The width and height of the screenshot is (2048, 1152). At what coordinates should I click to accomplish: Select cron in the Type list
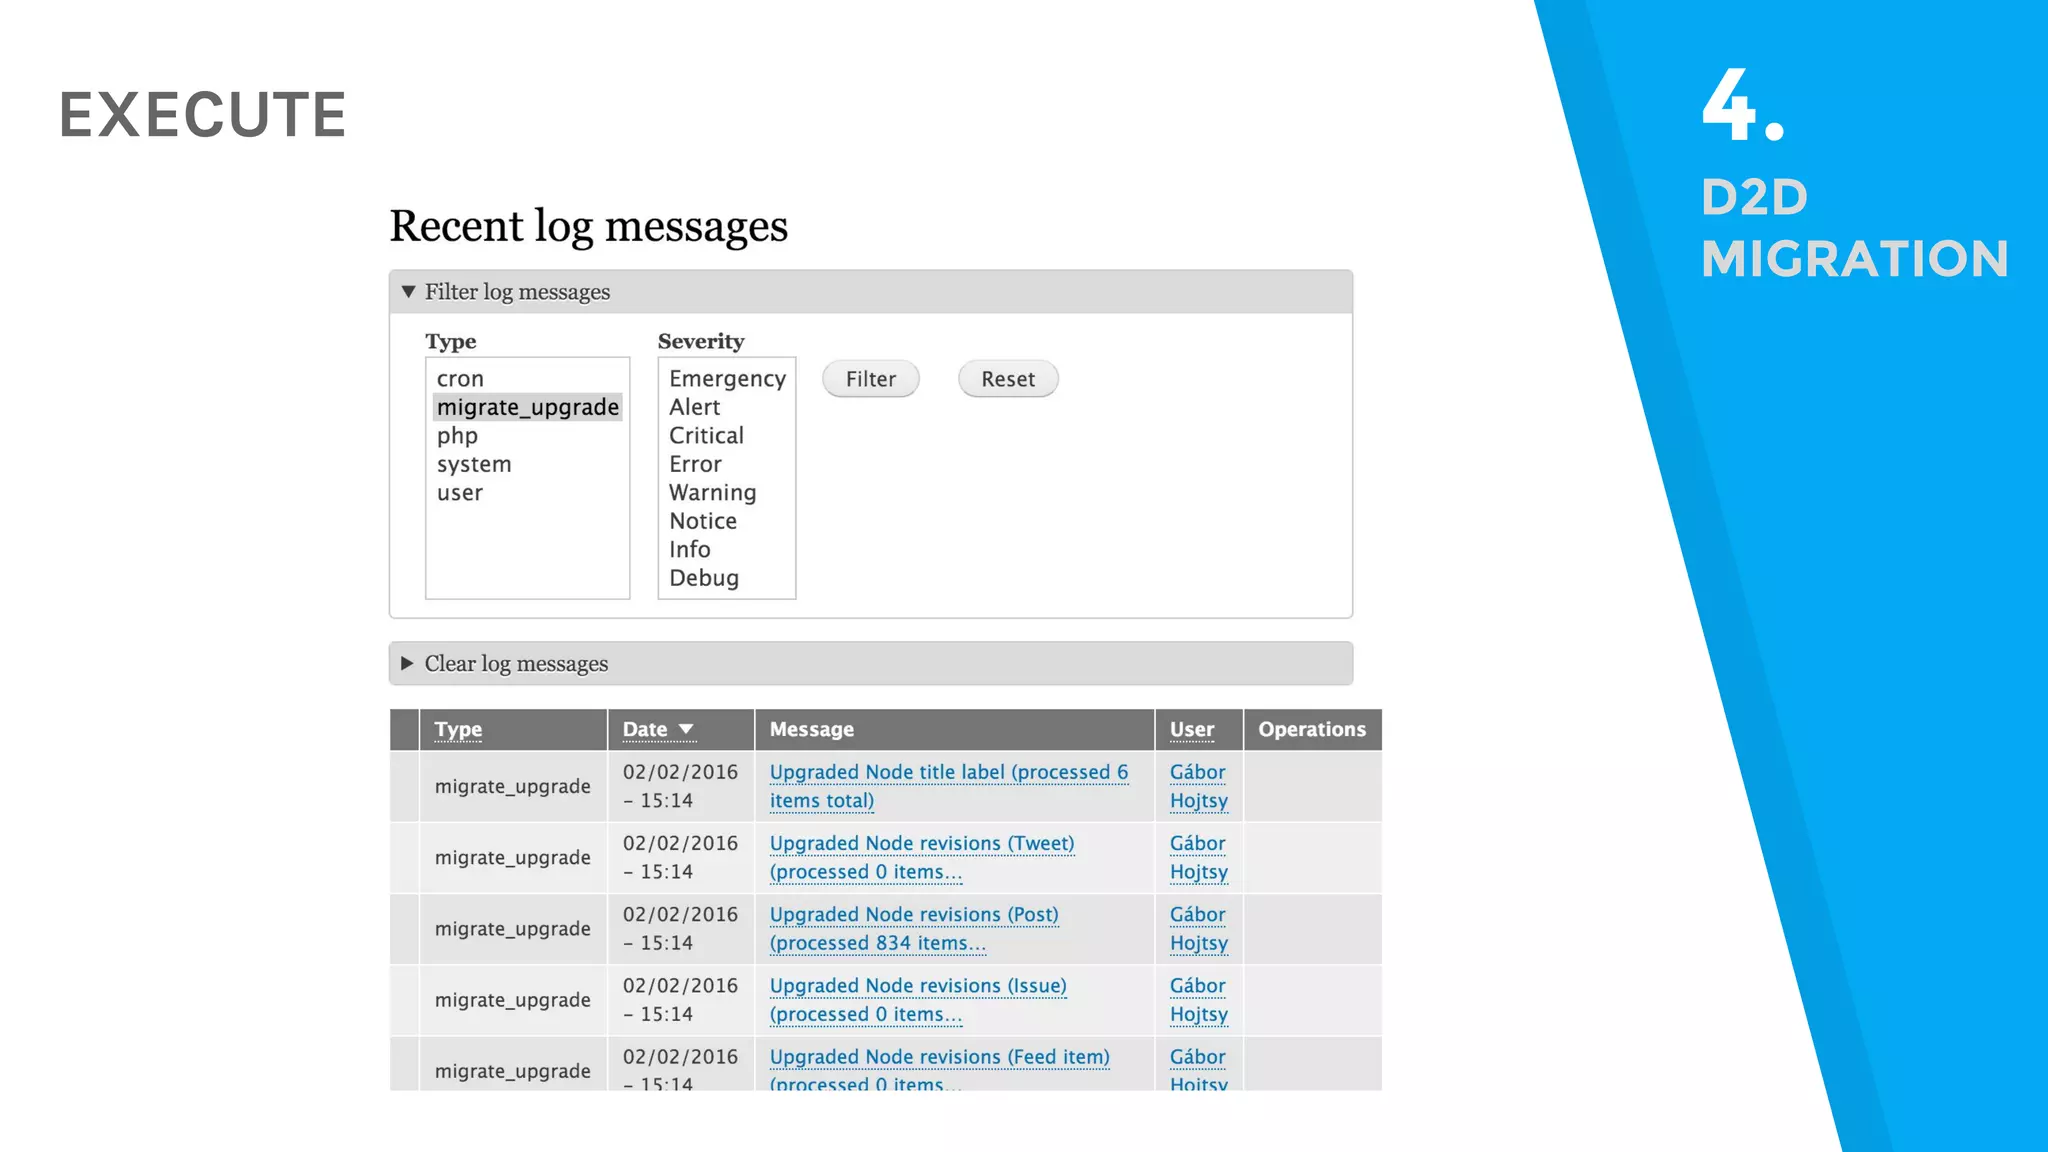click(x=460, y=379)
